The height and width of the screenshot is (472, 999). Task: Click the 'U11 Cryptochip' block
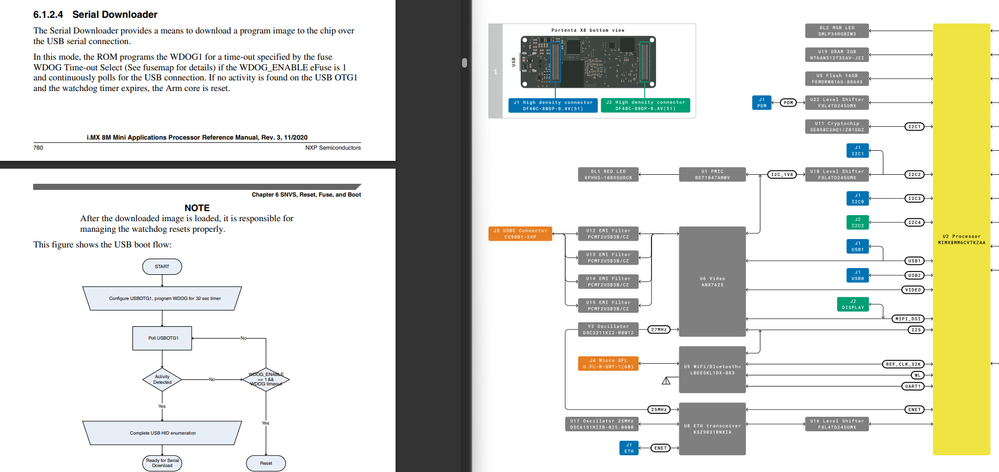838,126
